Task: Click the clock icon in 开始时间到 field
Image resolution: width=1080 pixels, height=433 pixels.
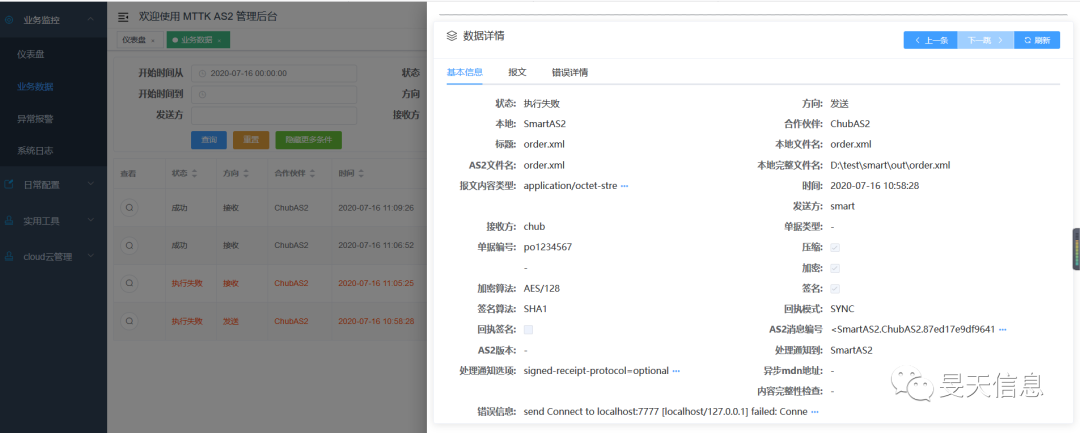Action: pyautogui.click(x=202, y=94)
